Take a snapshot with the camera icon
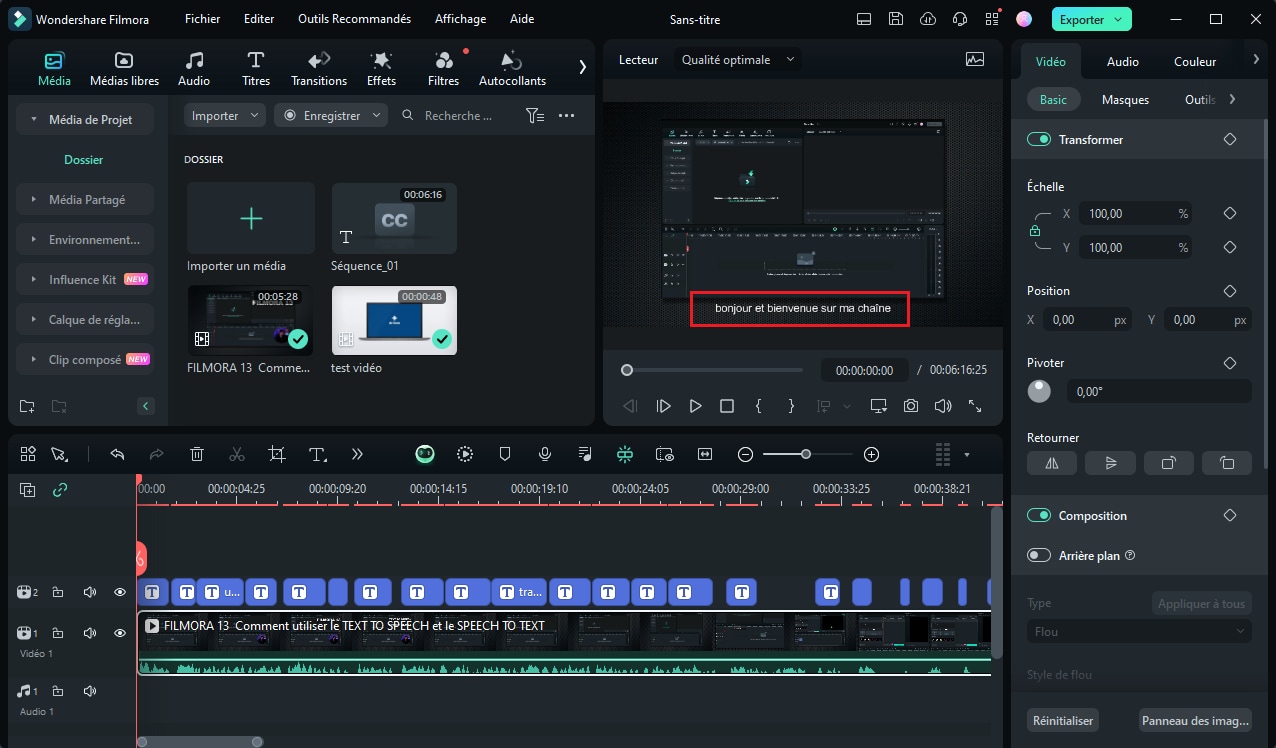 point(911,406)
